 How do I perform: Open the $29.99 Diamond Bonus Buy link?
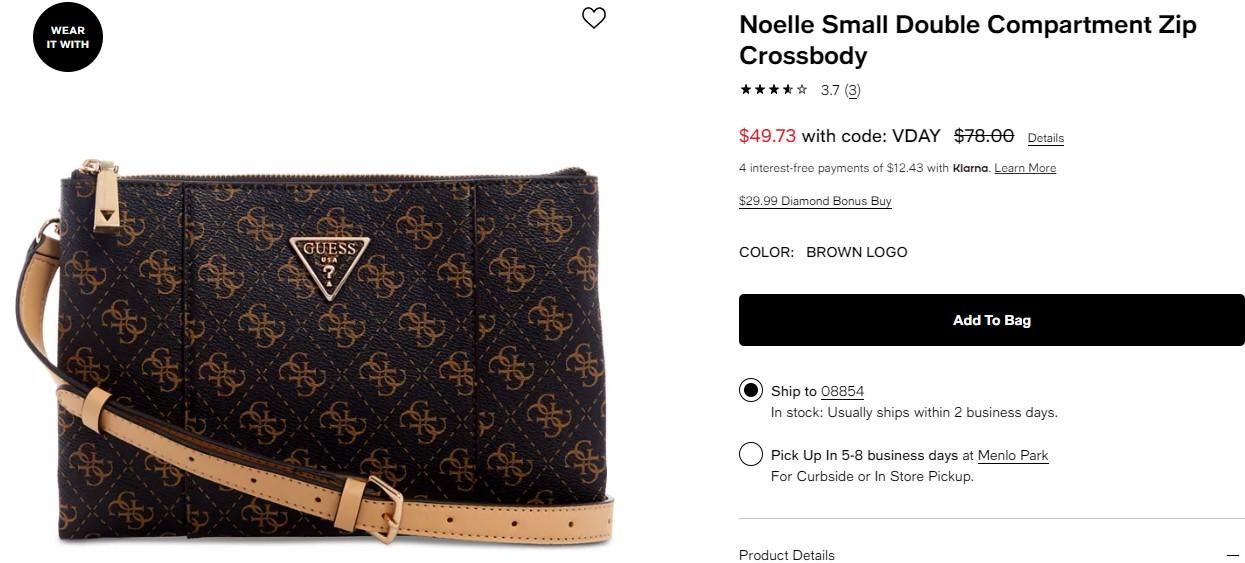coord(815,201)
